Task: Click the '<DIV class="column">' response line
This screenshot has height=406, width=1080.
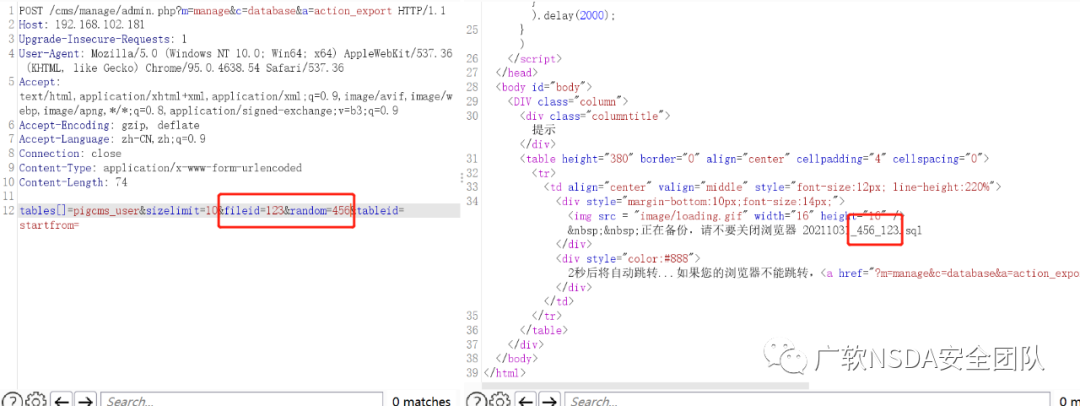Action: pyautogui.click(x=568, y=101)
